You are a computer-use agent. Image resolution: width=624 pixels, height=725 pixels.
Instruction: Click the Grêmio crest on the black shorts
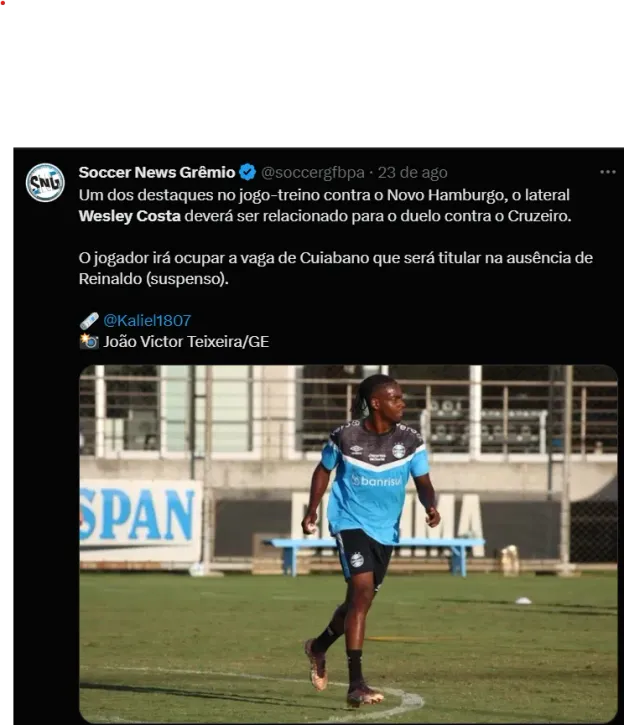point(357,560)
